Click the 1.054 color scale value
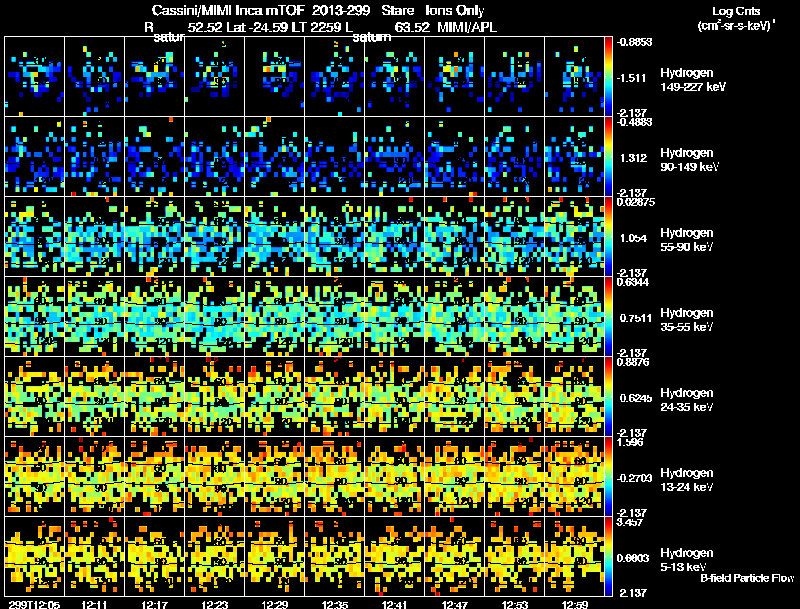 coord(634,238)
